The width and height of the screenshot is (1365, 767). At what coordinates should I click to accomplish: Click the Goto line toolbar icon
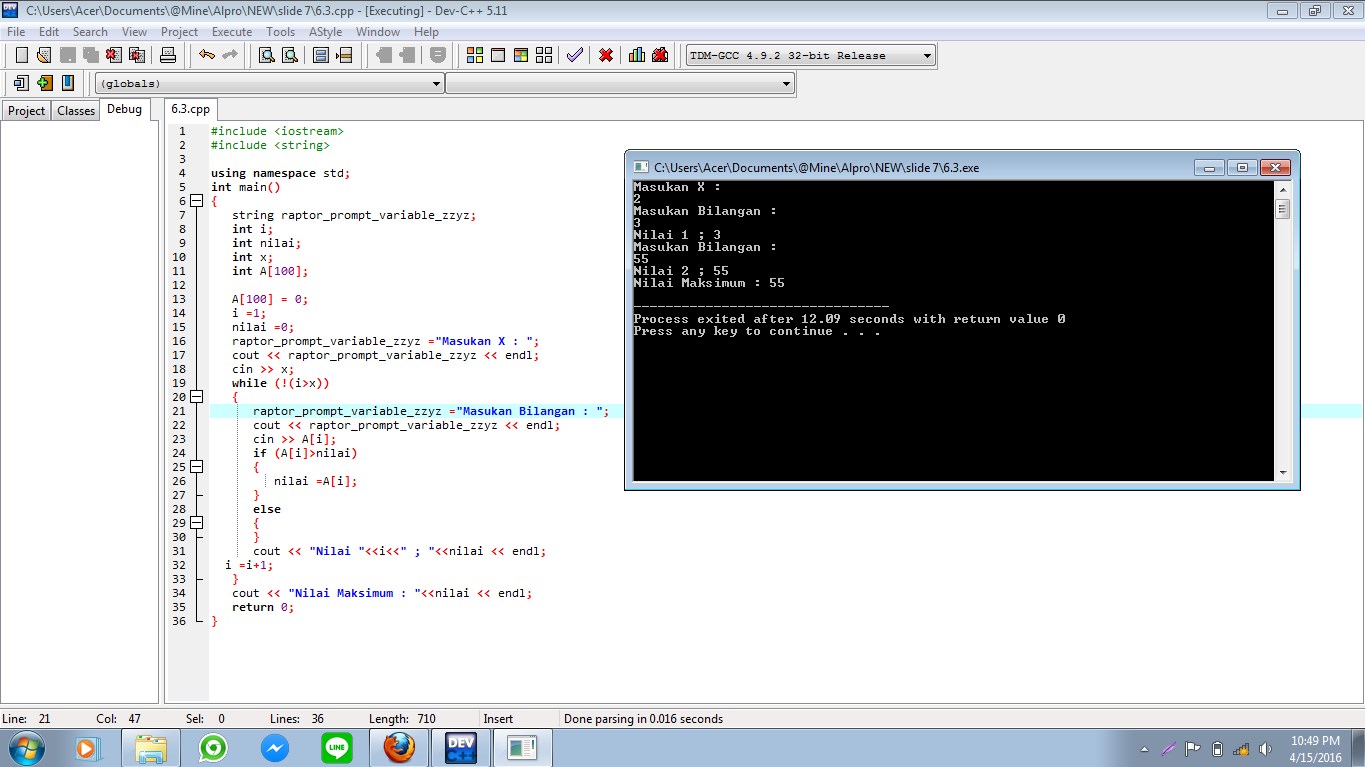click(344, 55)
